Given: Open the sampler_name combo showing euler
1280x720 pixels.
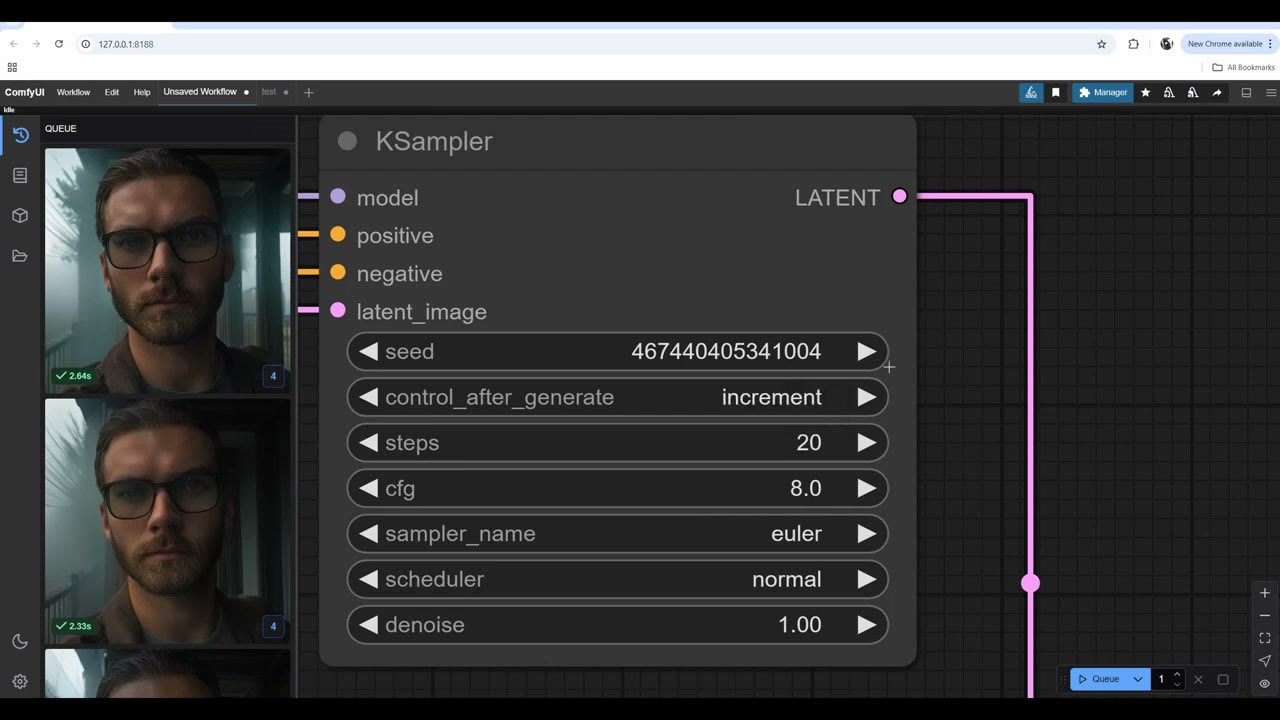Looking at the screenshot, I should coord(617,534).
